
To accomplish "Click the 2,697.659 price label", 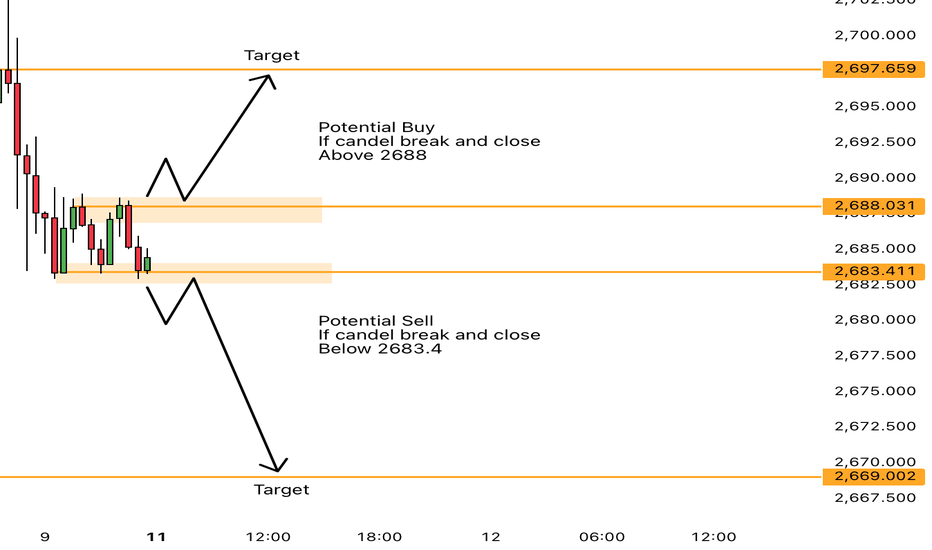I will (874, 69).
